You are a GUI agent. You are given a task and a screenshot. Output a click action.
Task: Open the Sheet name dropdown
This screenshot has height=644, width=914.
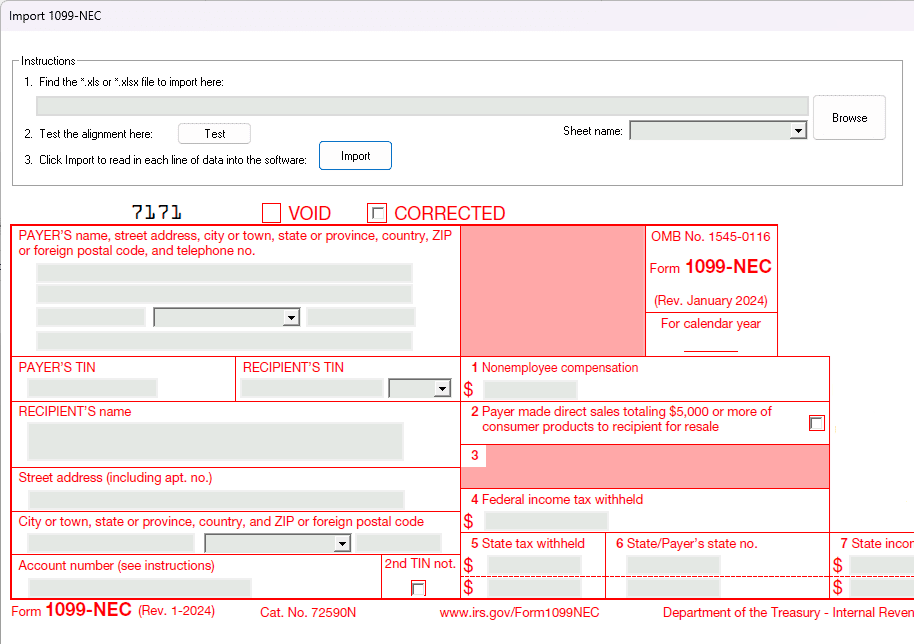click(718, 131)
